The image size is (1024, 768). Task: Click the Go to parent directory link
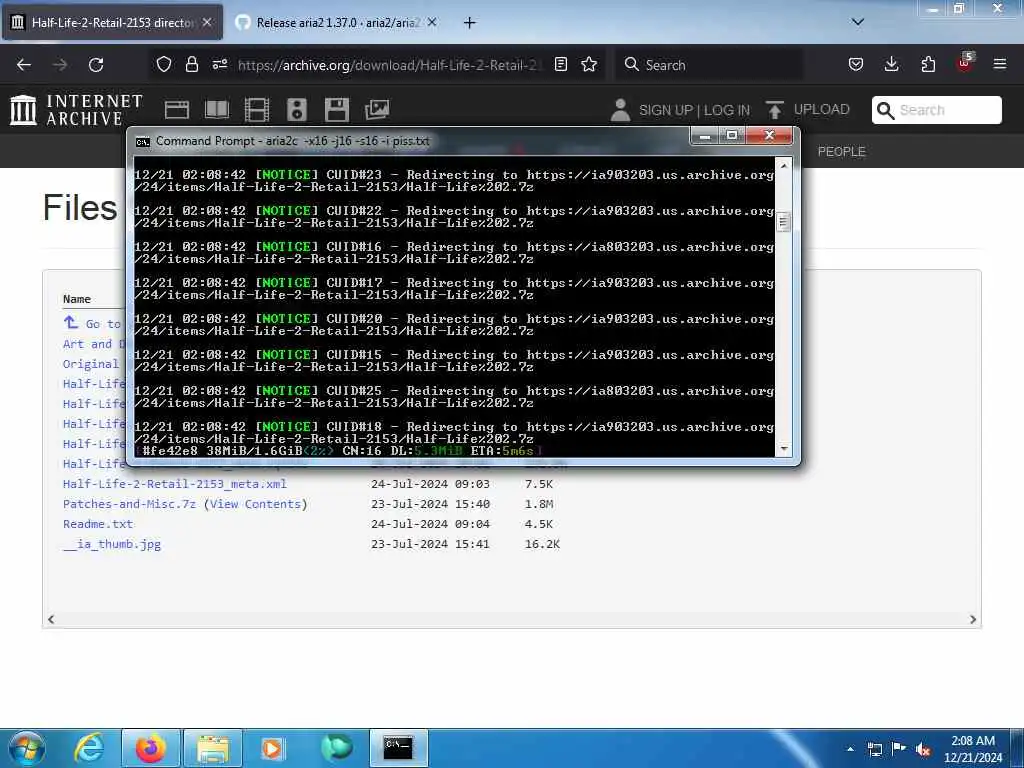tap(92, 323)
